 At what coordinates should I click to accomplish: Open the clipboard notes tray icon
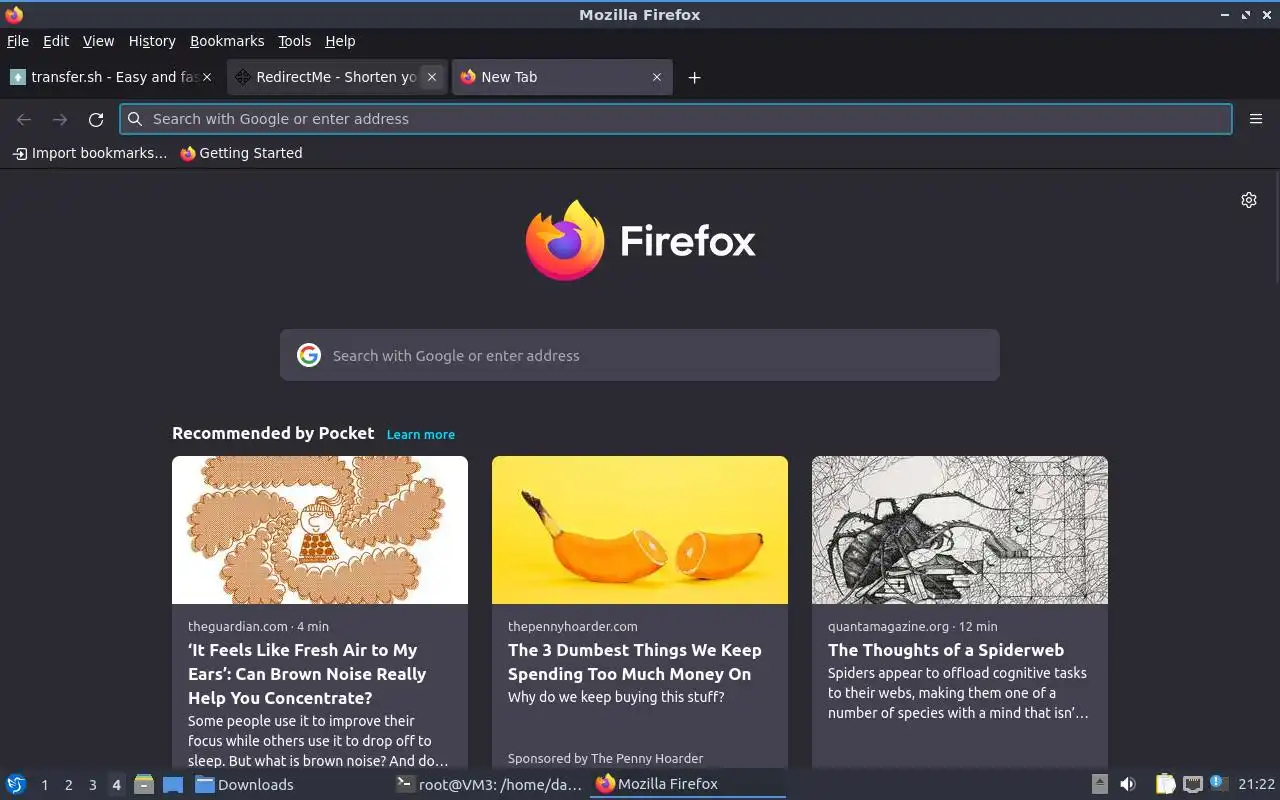click(x=1165, y=785)
